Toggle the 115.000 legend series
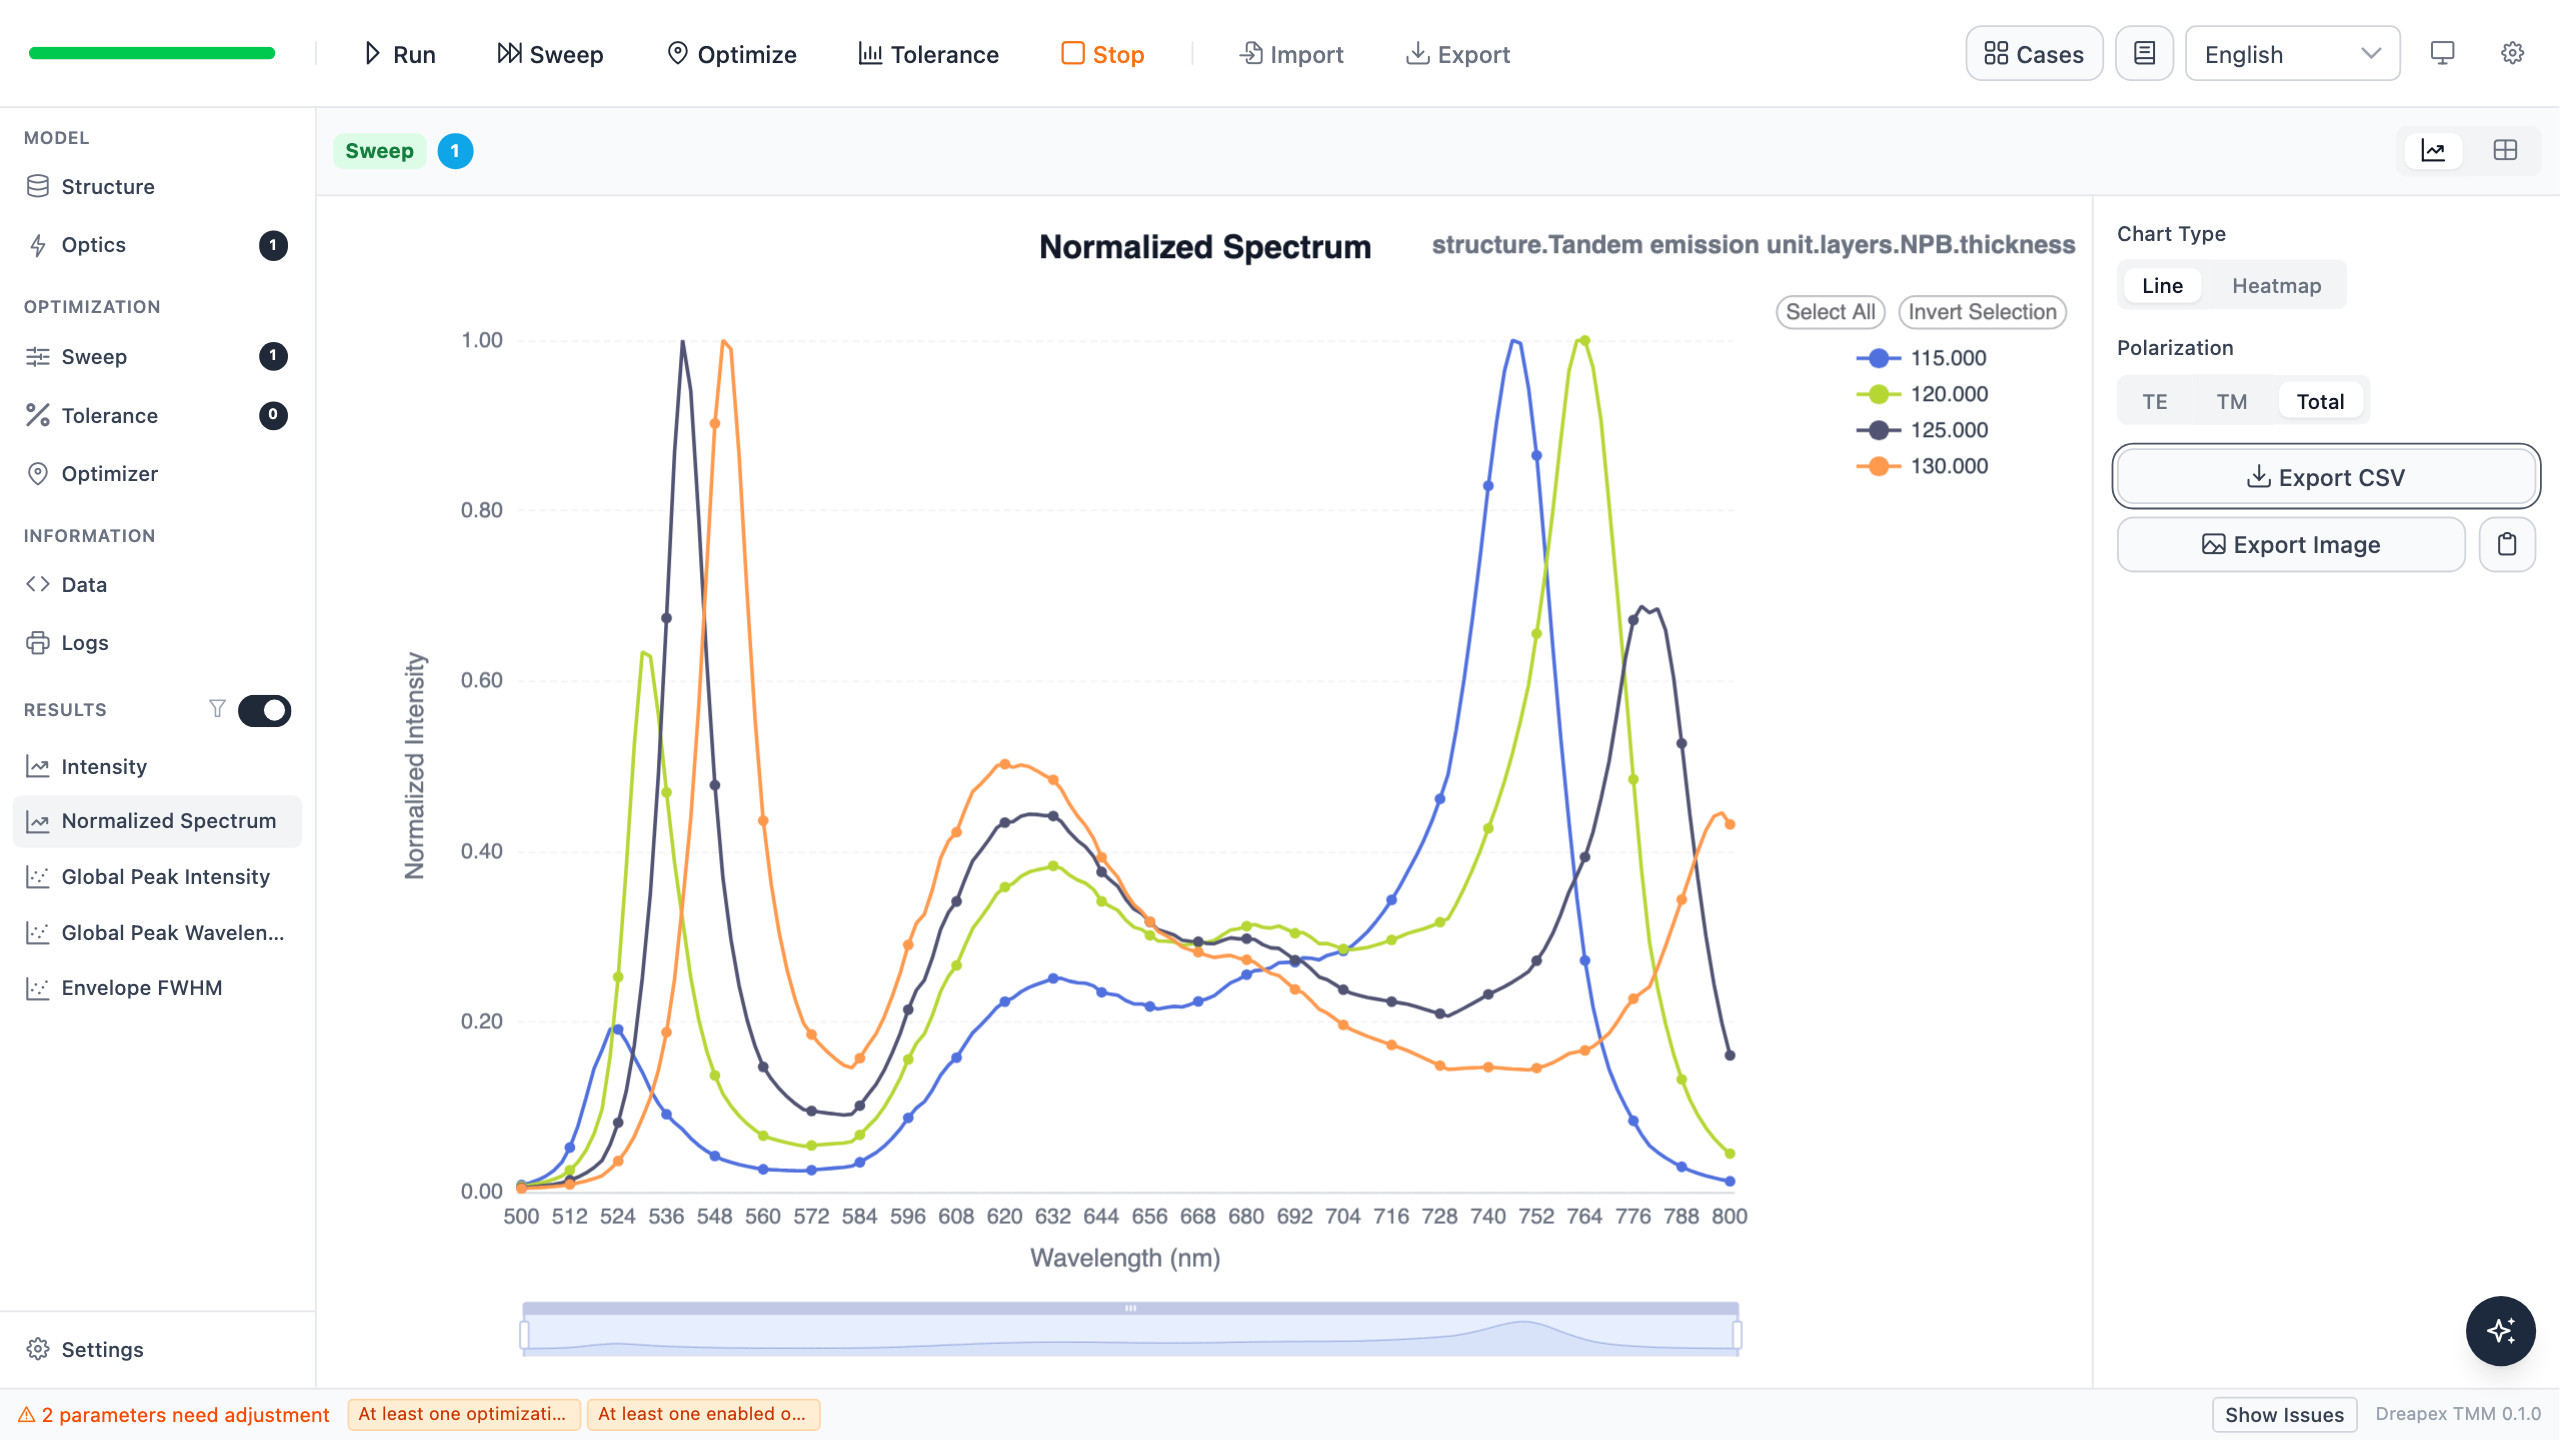 1921,358
